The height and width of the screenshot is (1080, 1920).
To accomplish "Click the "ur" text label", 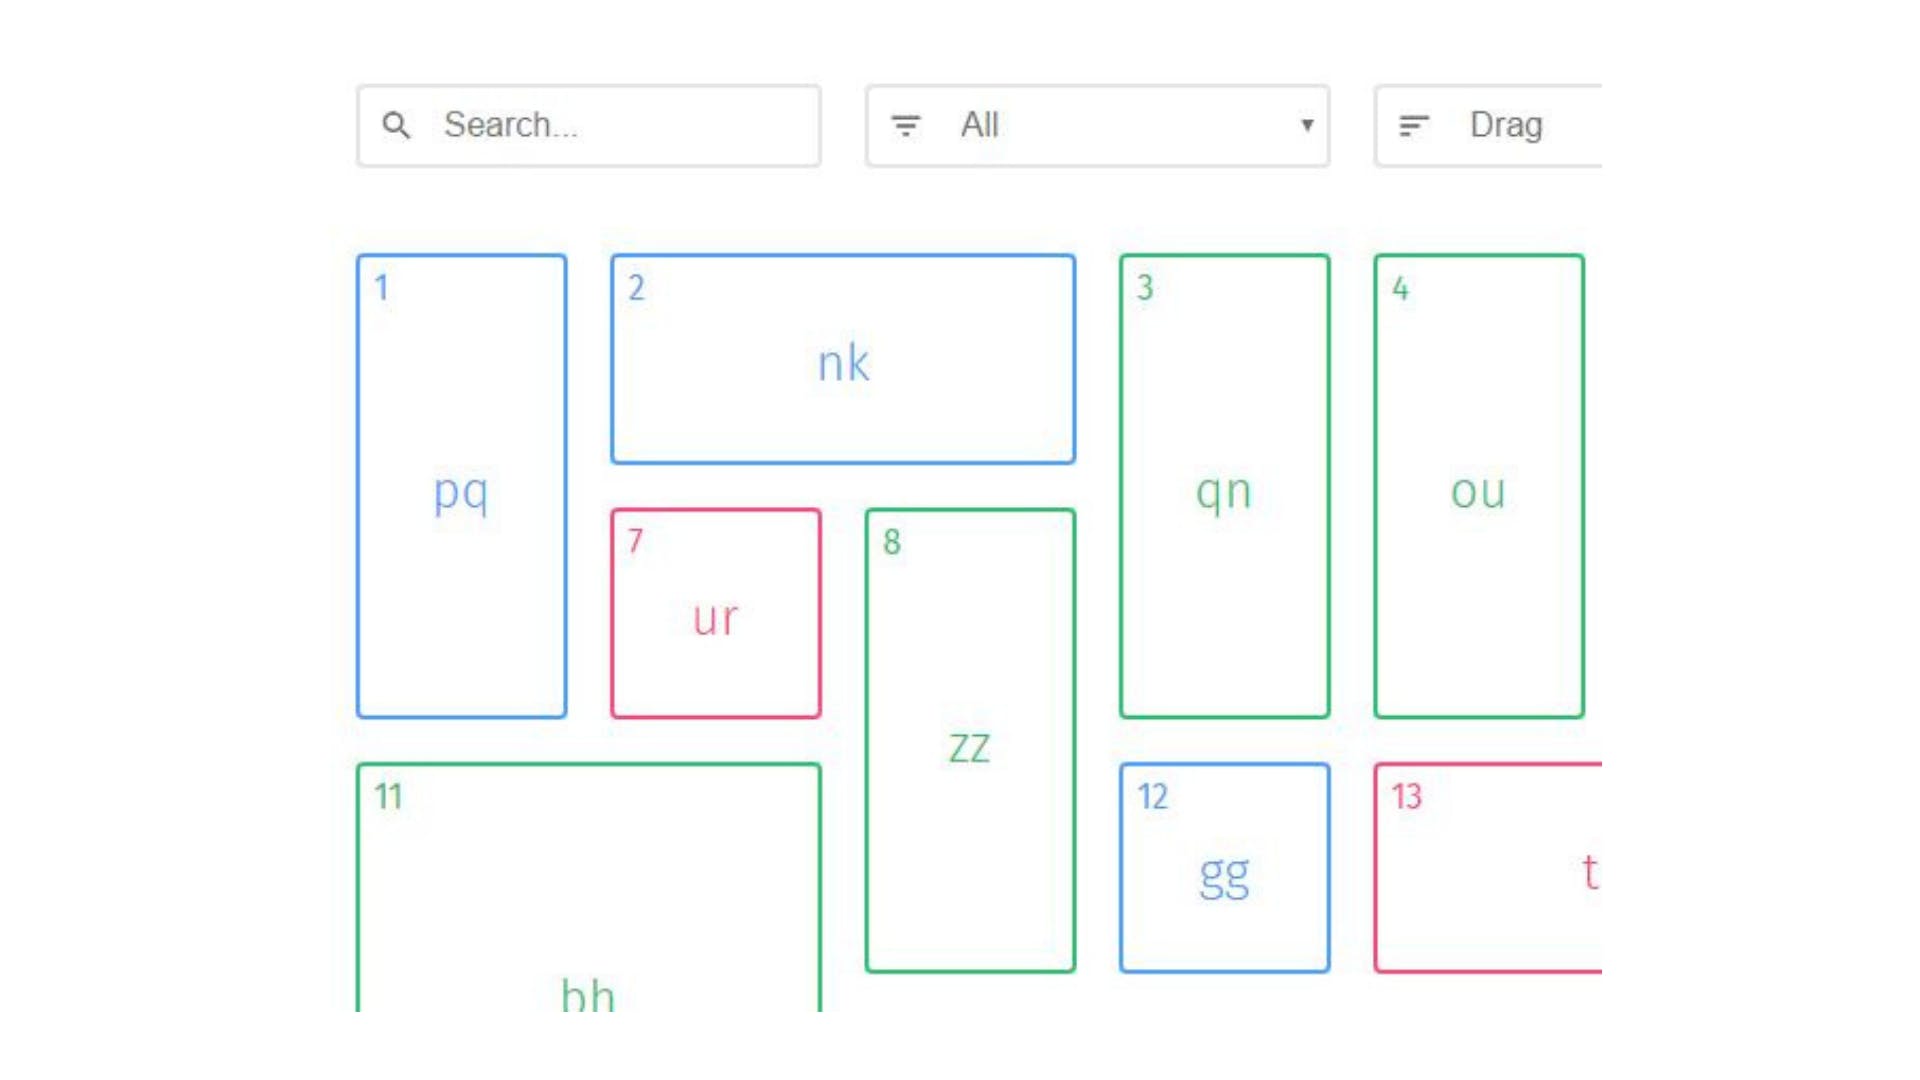I will (x=715, y=619).
